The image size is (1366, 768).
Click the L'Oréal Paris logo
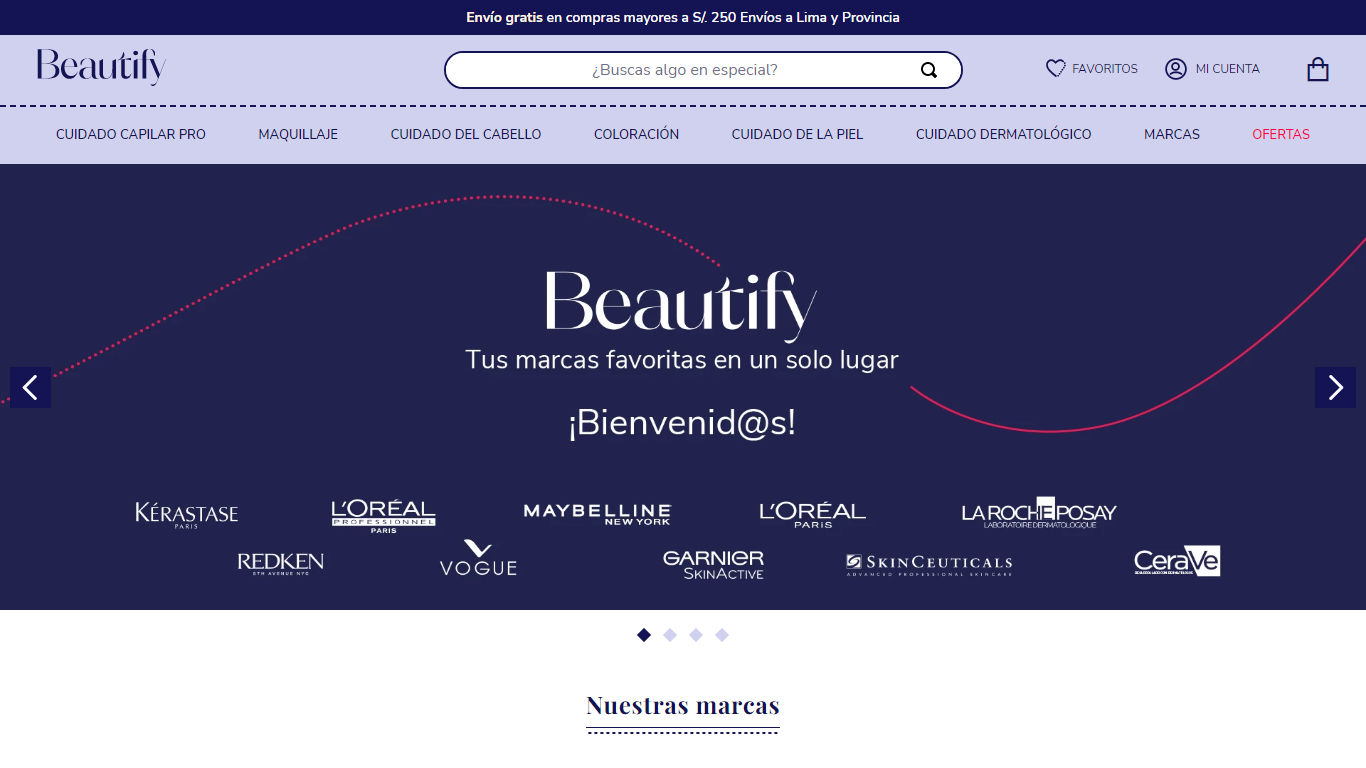click(x=812, y=515)
